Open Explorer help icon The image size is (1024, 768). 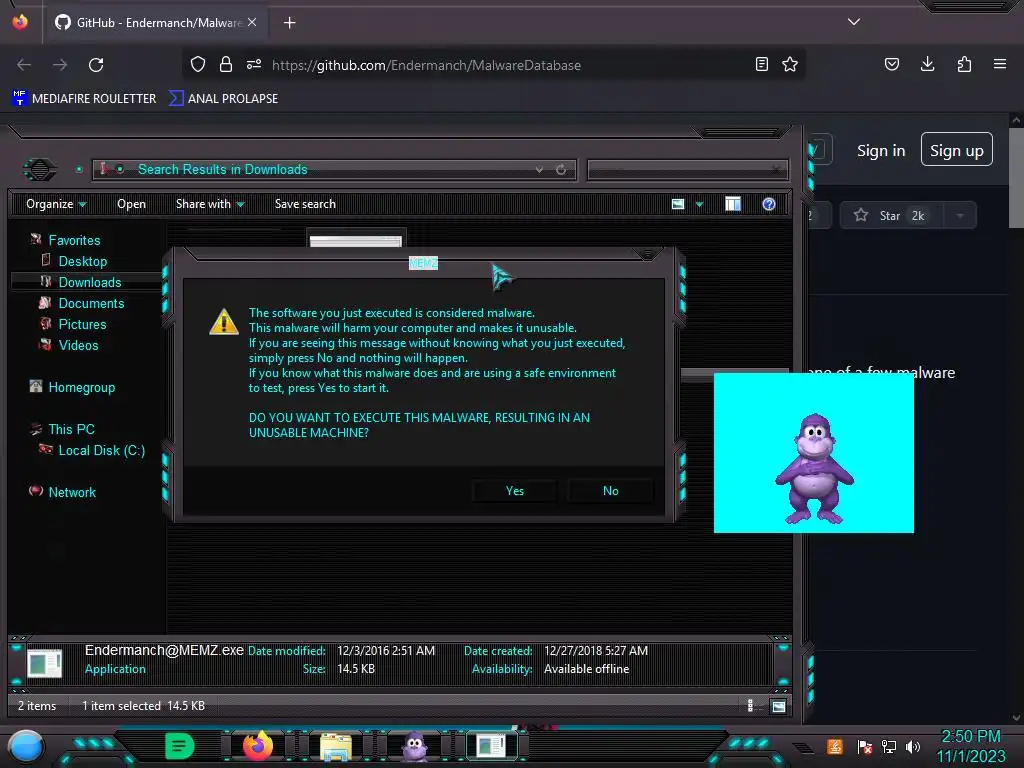point(769,204)
